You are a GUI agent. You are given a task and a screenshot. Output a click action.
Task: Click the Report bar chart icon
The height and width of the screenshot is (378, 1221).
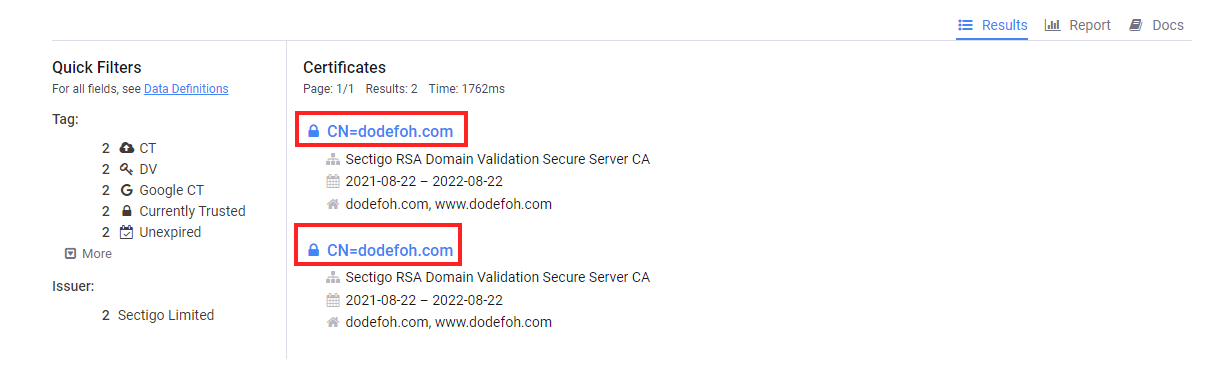[x=1052, y=25]
